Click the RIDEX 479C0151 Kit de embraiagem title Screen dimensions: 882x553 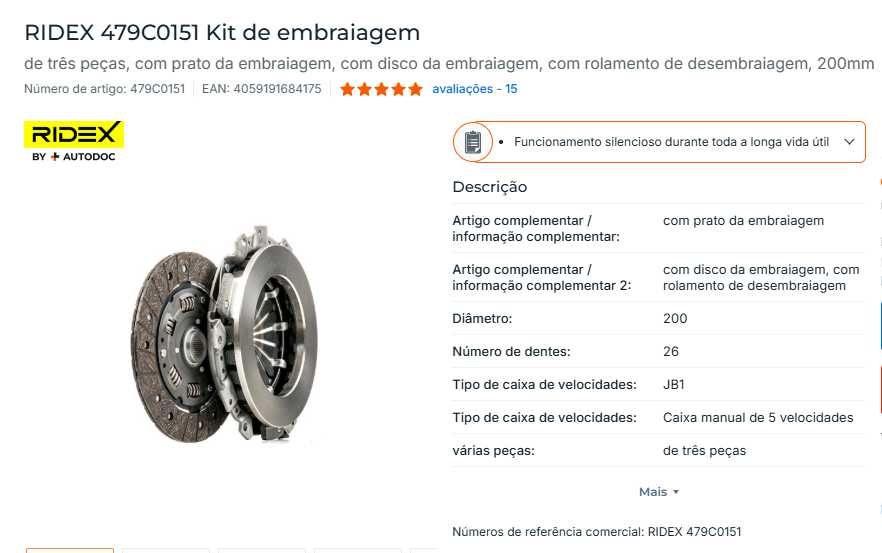click(222, 33)
